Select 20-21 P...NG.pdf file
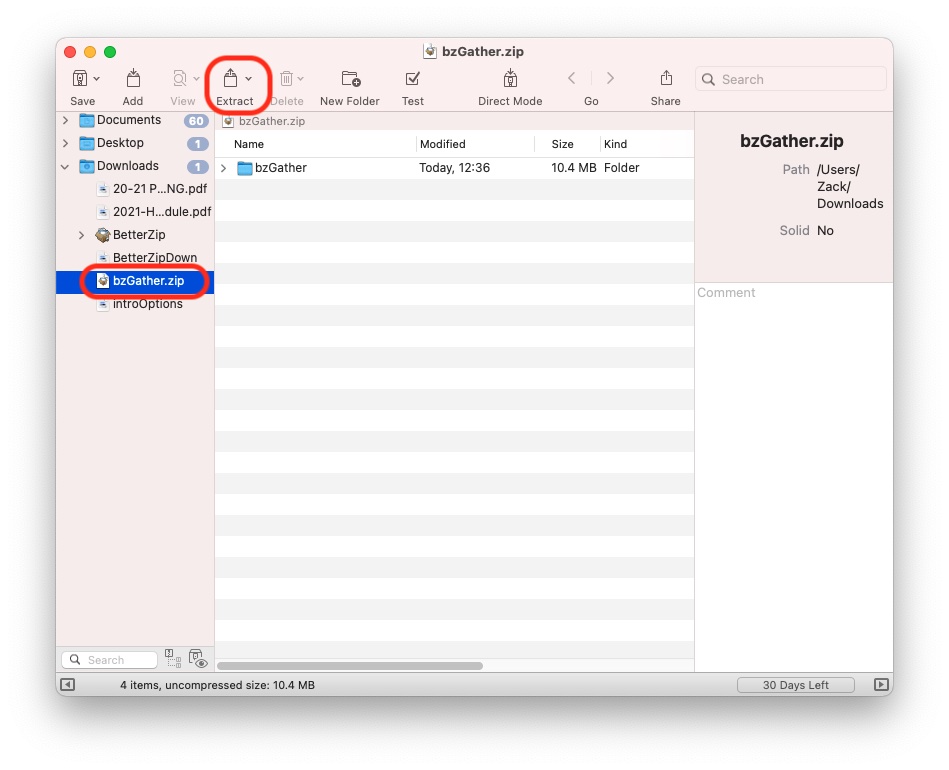Viewport: 949px width, 770px height. pos(160,189)
